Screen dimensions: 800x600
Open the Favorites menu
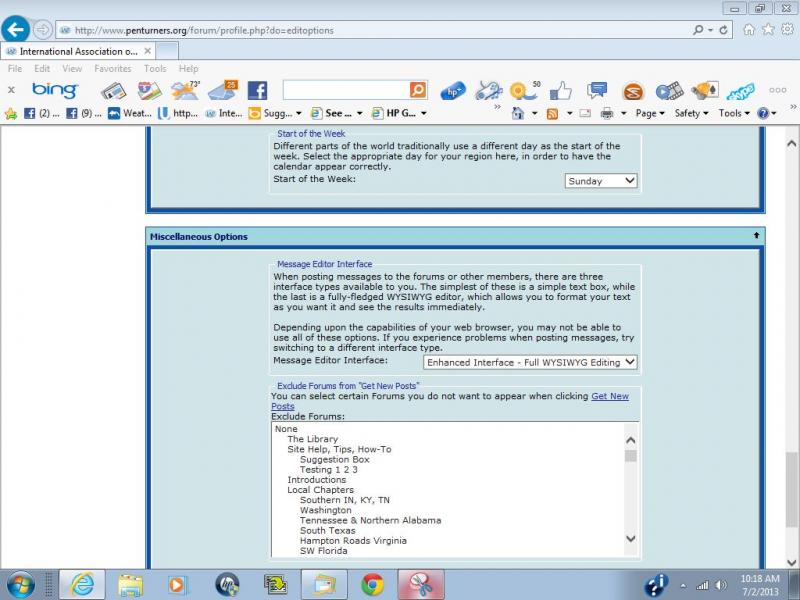coord(112,69)
